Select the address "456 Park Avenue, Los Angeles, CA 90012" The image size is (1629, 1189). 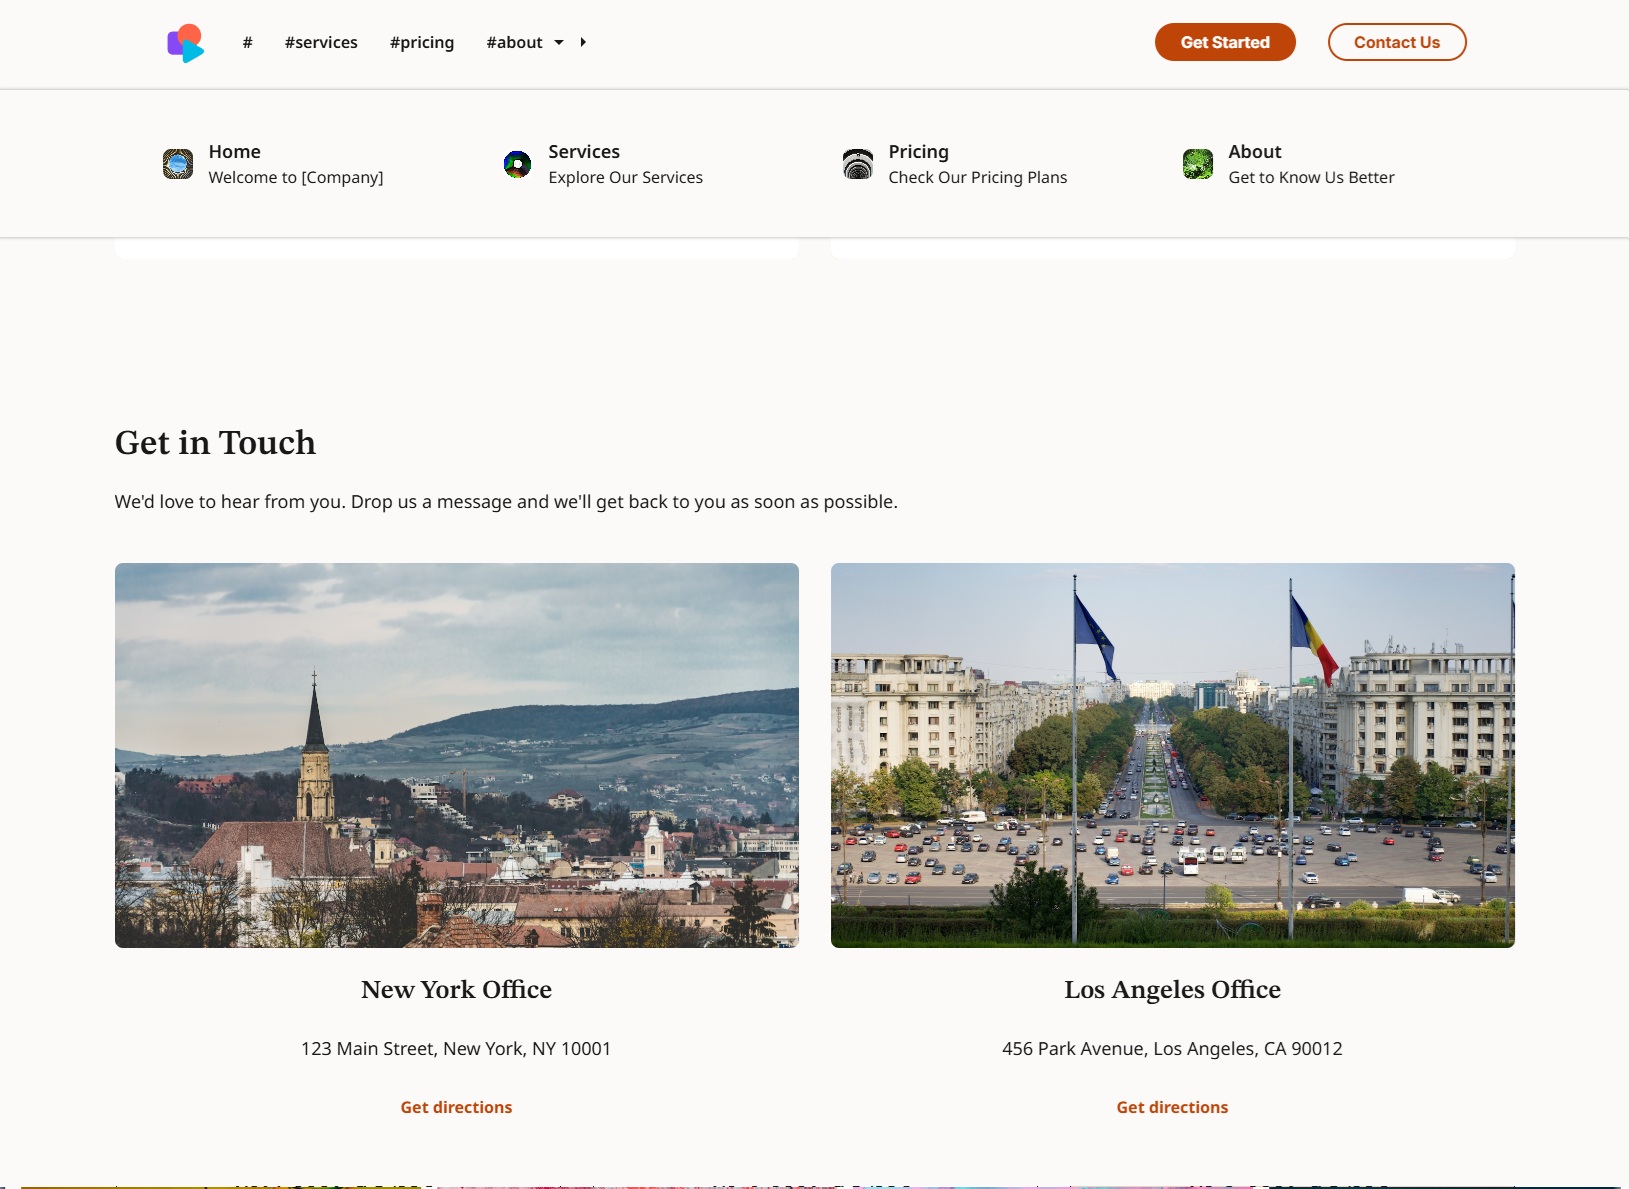pyautogui.click(x=1172, y=1048)
